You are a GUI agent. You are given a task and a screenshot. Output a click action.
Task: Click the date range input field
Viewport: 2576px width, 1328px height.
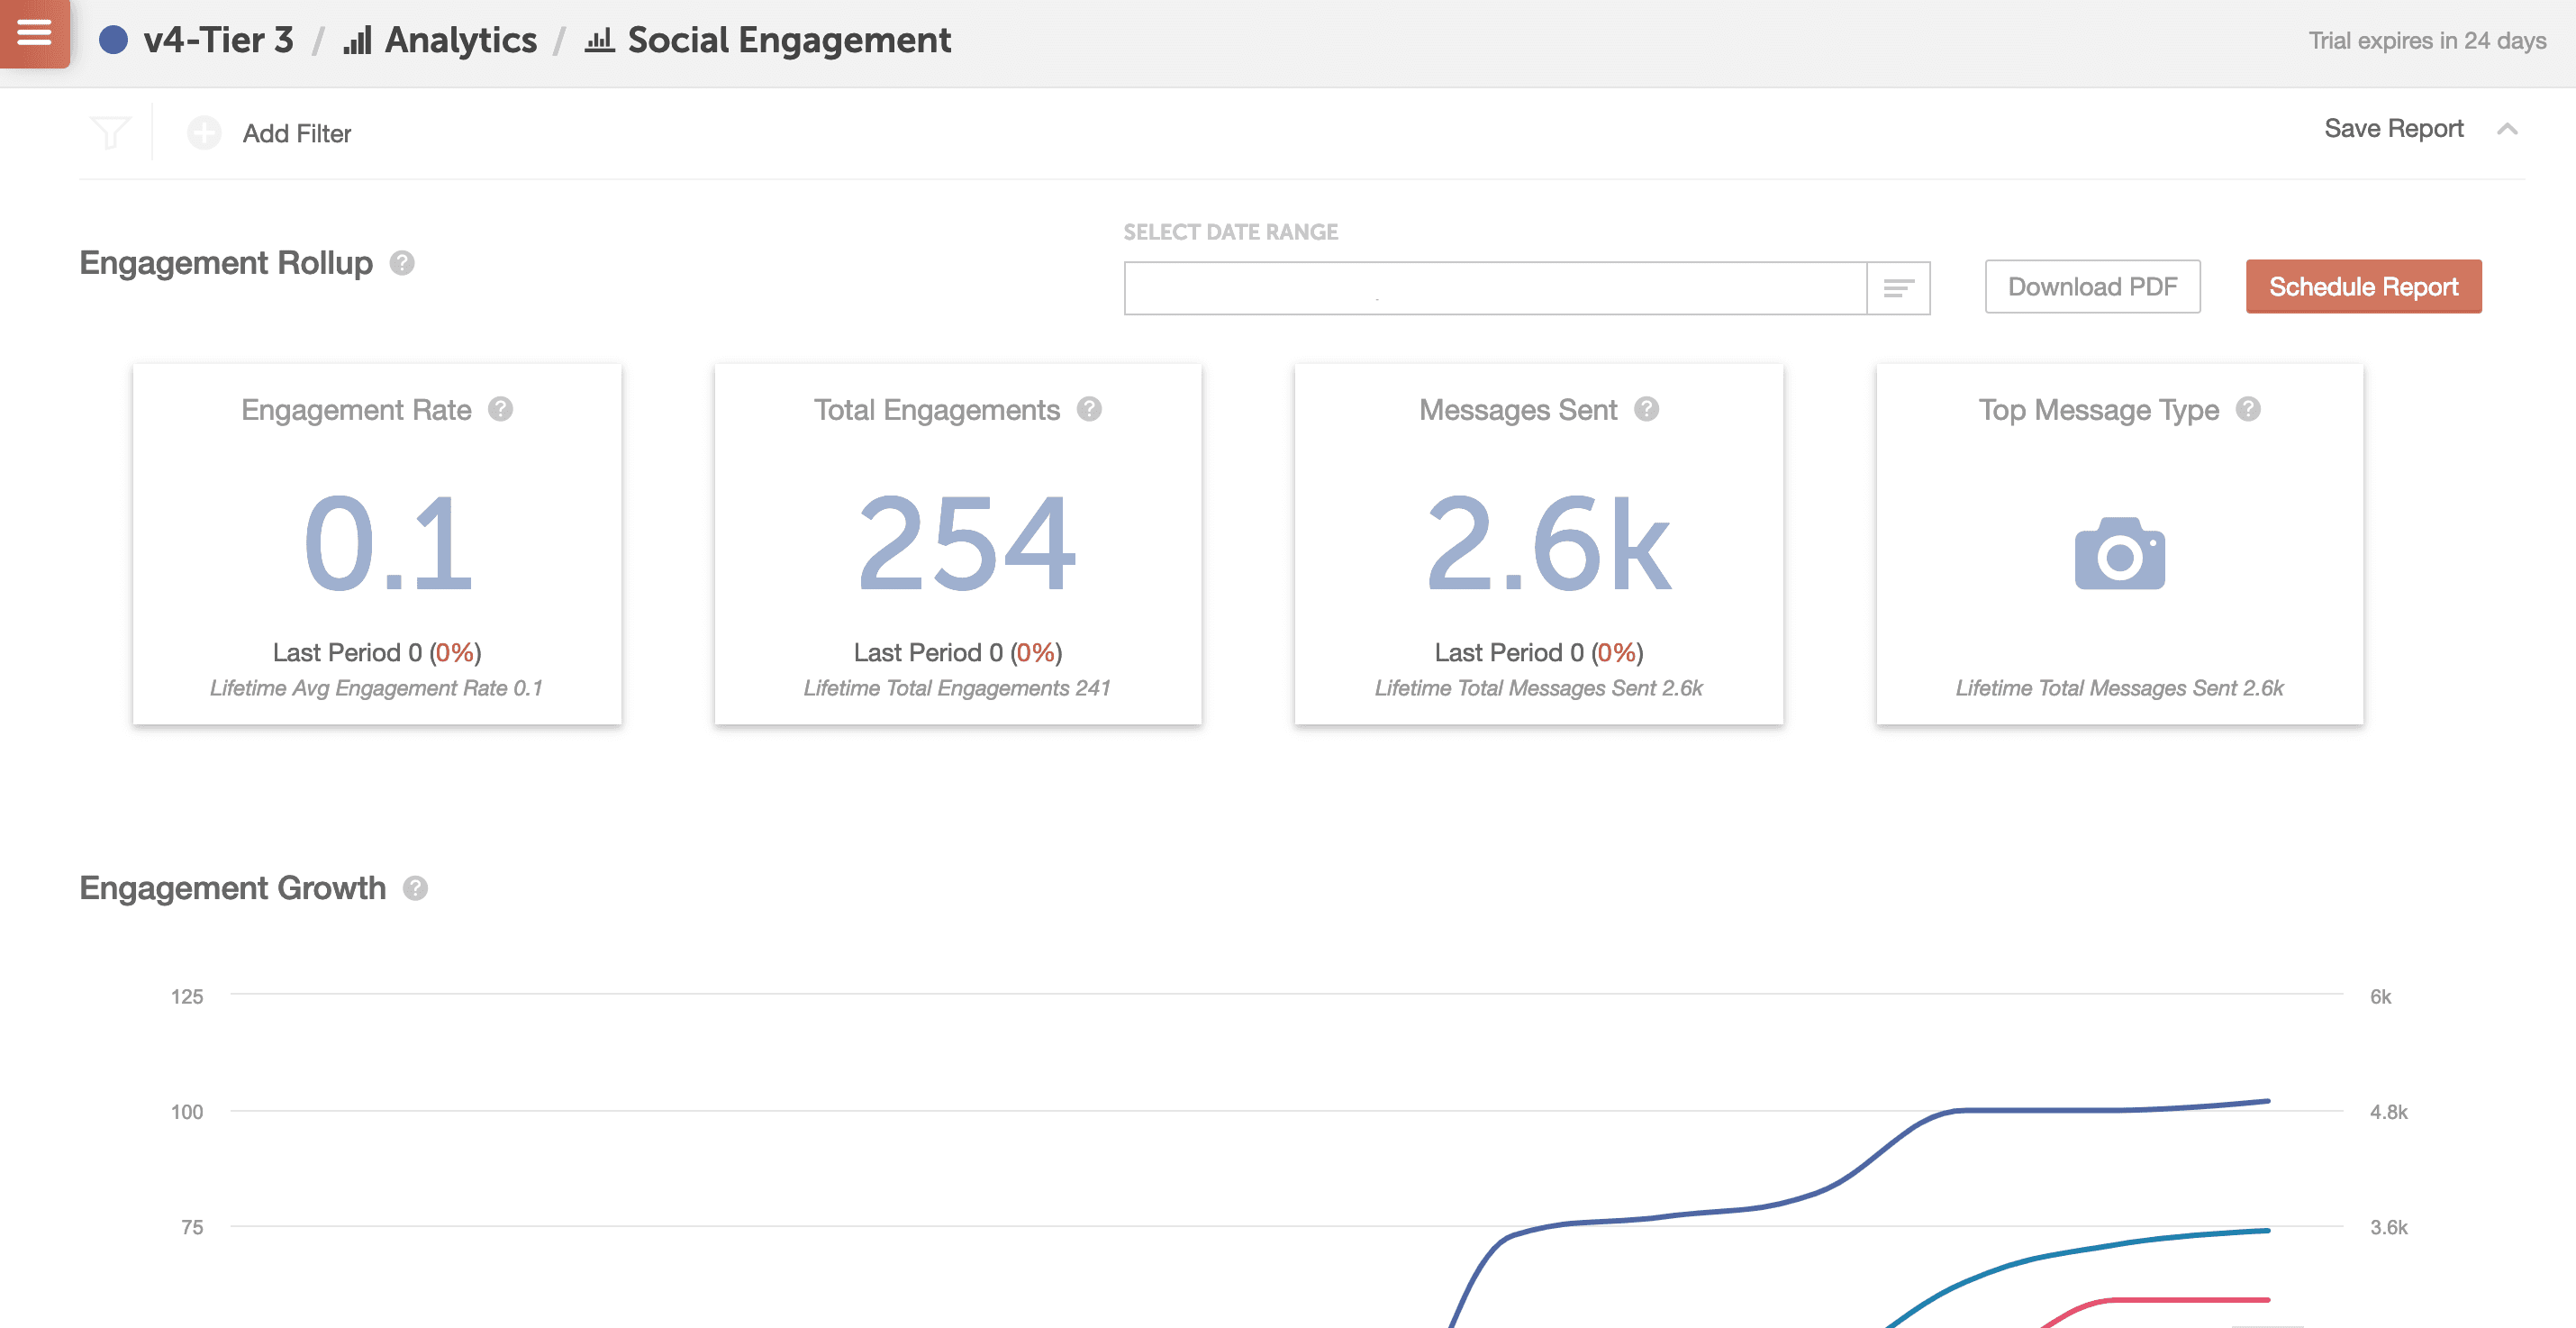(1494, 288)
